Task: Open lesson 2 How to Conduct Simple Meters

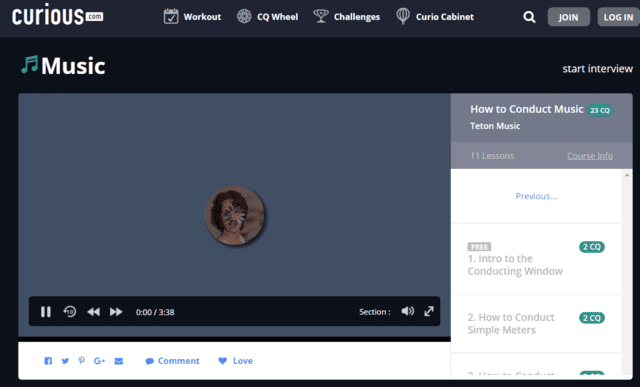Action: (511, 323)
